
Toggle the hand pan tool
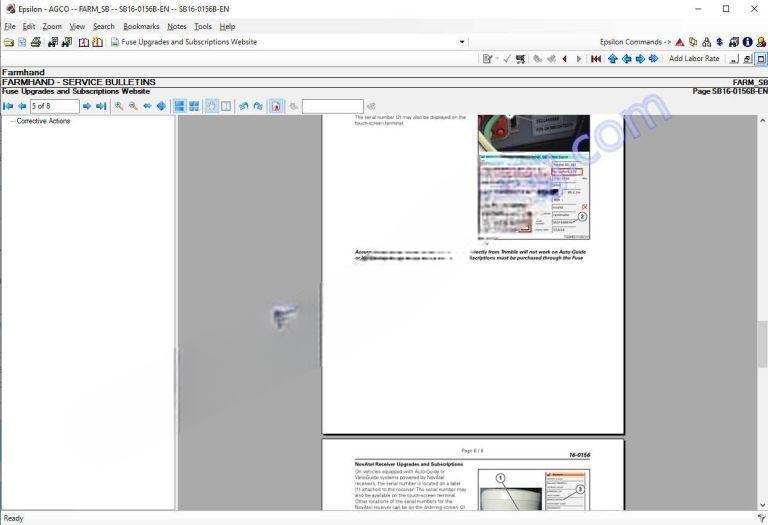(x=212, y=106)
